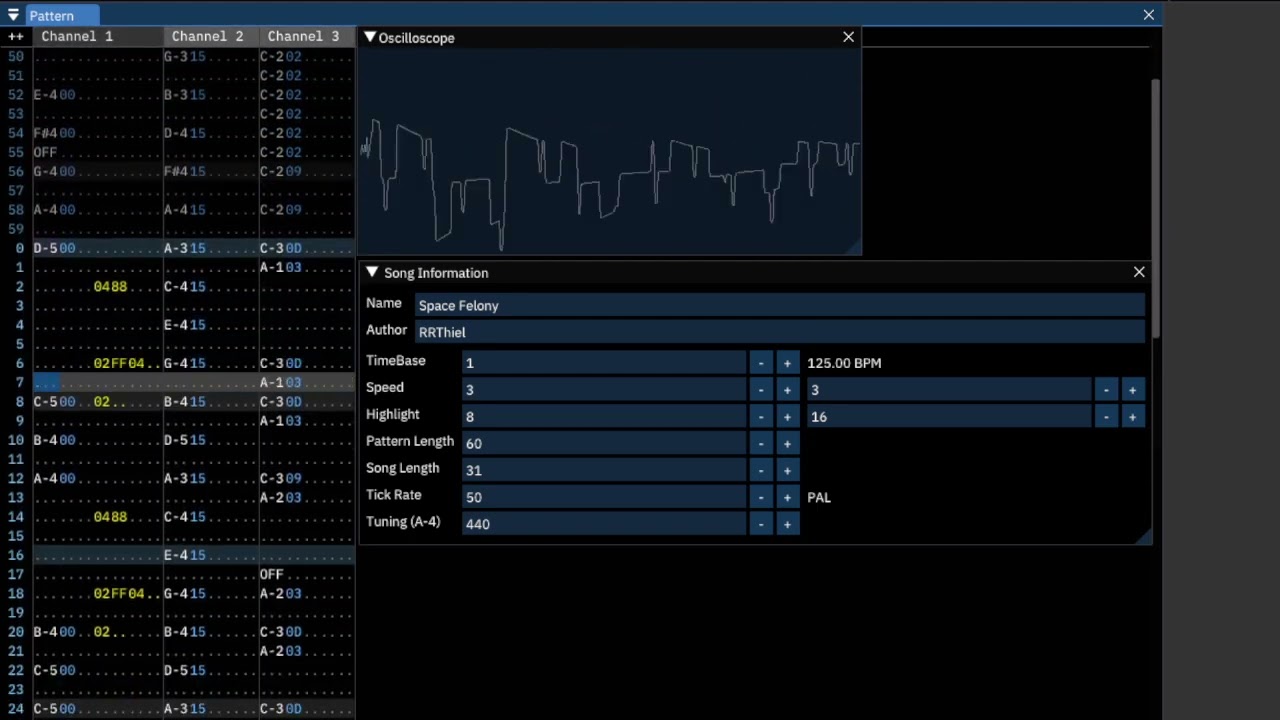The image size is (1280, 720).
Task: Decrease TimeBase with minus button
Action: click(x=761, y=363)
